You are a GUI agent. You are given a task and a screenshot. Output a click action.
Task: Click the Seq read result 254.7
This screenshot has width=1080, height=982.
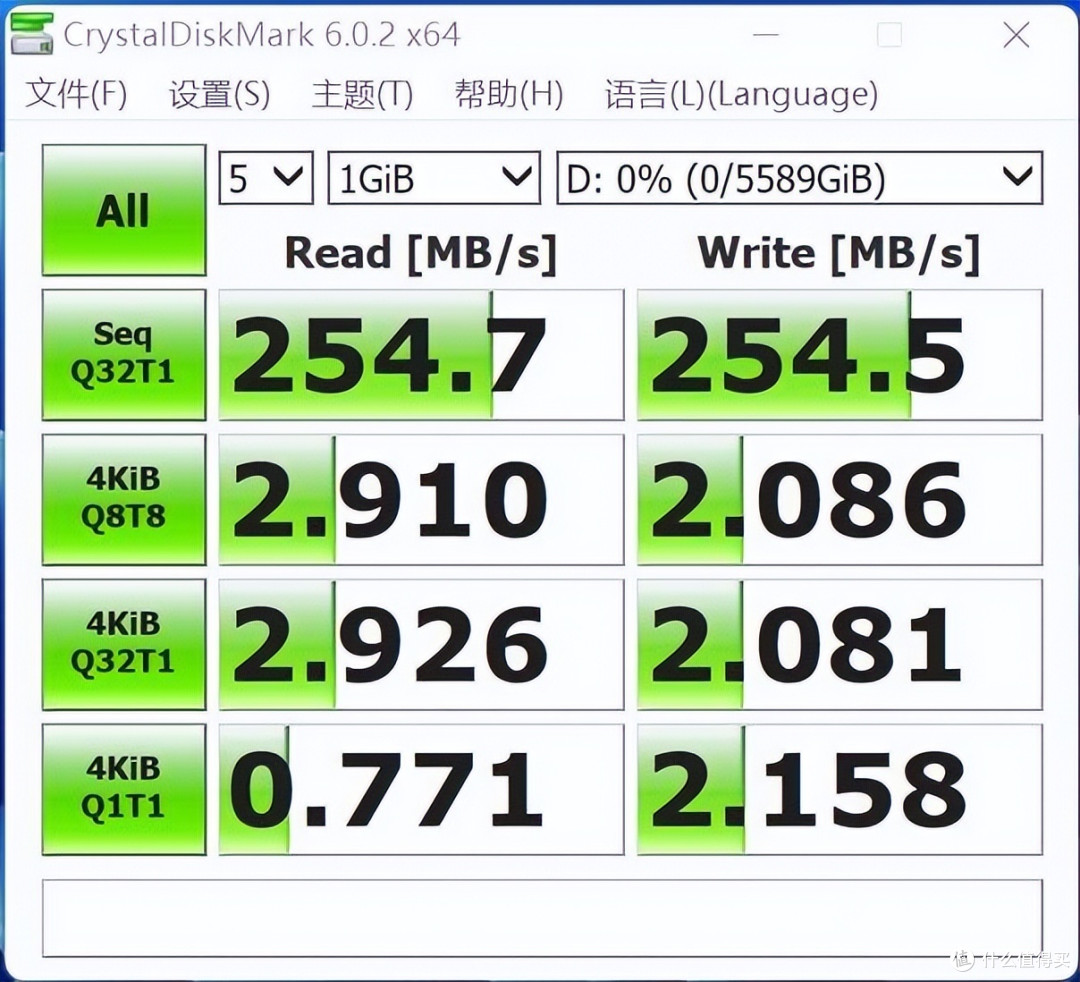(x=422, y=355)
